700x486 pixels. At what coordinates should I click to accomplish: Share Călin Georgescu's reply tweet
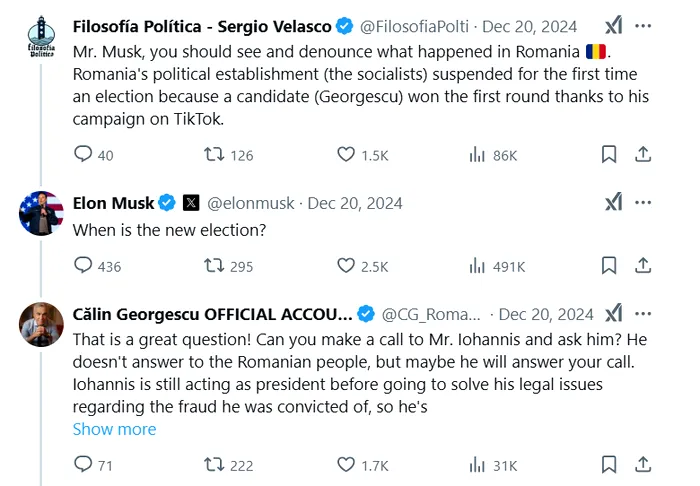[644, 464]
